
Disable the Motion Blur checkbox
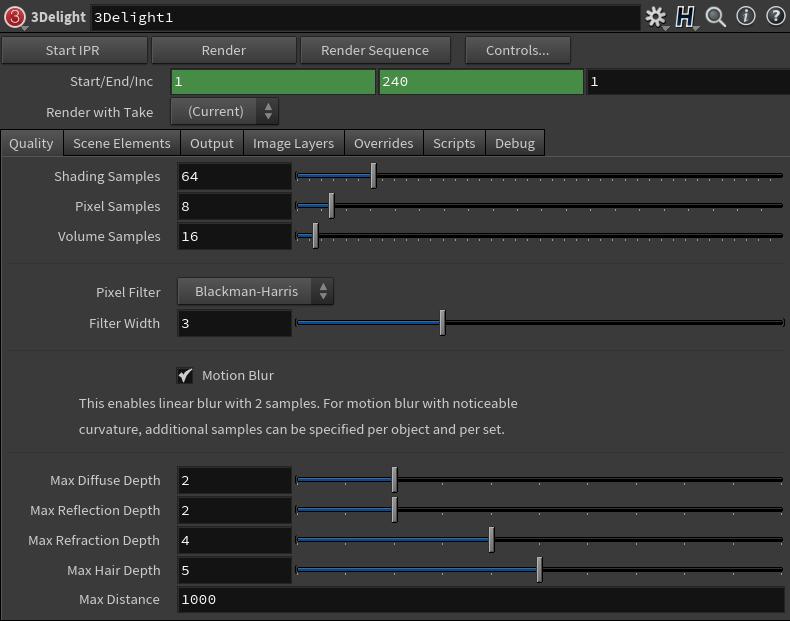185,375
